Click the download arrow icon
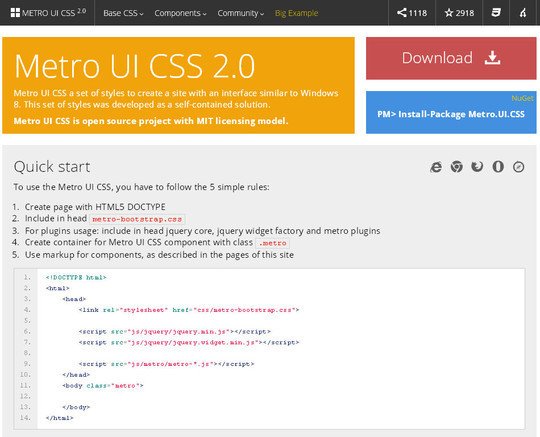Screen dimensions: 540x437 pos(492,58)
